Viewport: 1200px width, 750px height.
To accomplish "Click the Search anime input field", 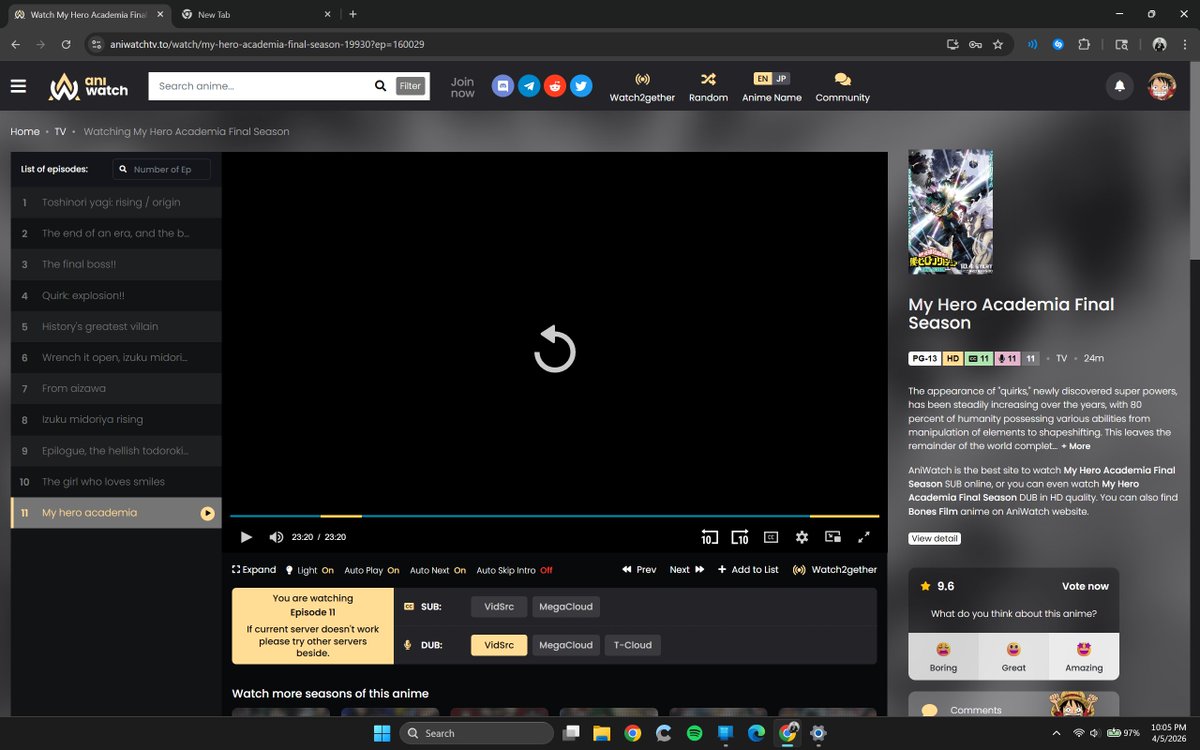I will [x=260, y=86].
